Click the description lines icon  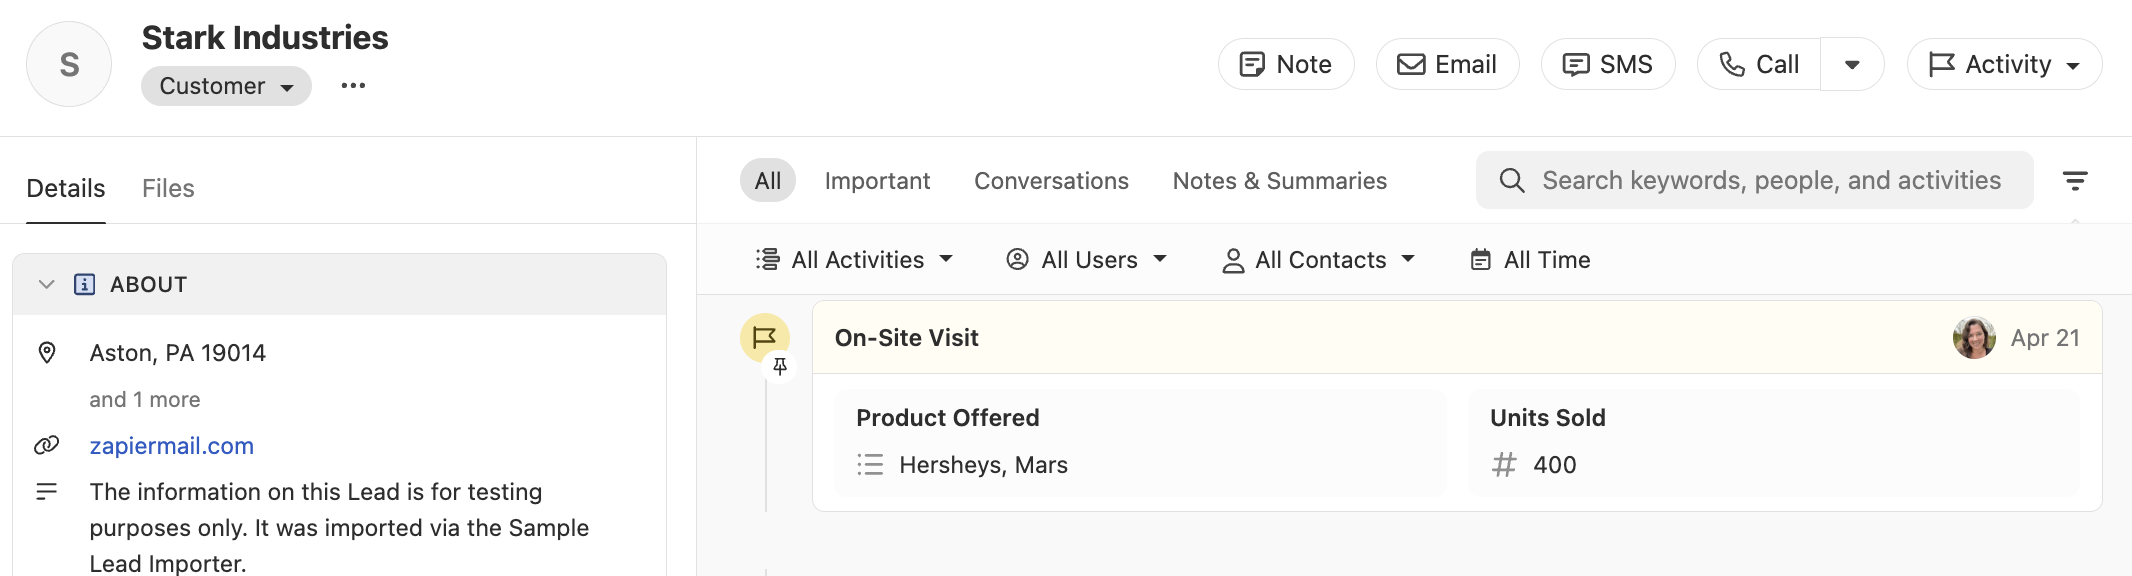coord(47,492)
